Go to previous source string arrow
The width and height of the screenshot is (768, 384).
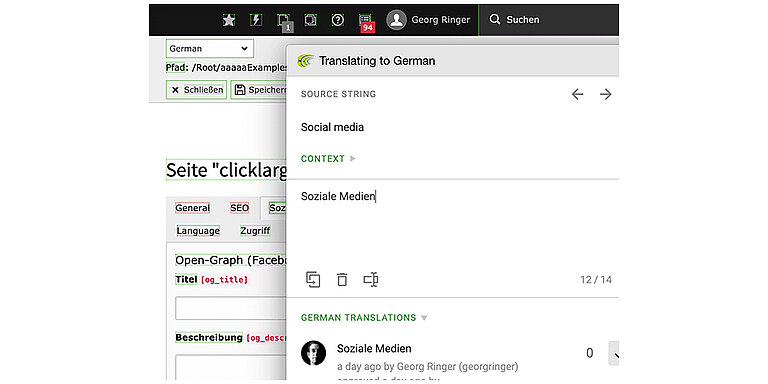577,94
